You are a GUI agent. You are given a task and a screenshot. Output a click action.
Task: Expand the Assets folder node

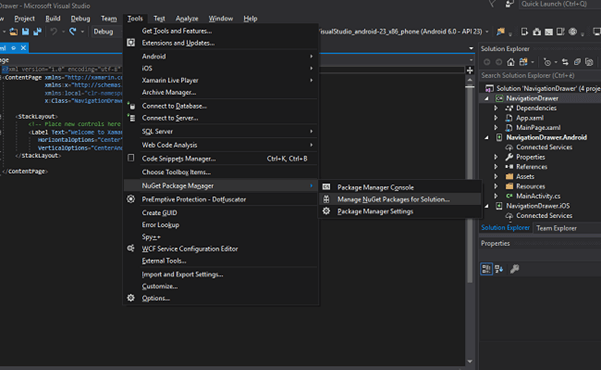(x=496, y=176)
